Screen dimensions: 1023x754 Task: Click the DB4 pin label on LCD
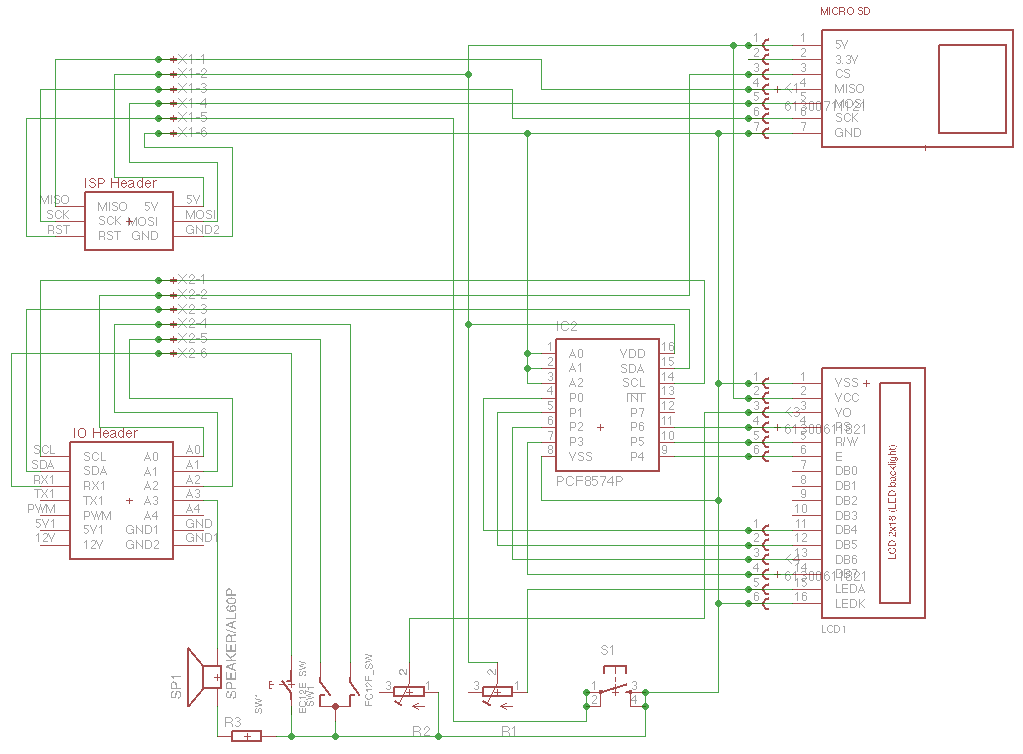pyautogui.click(x=846, y=530)
